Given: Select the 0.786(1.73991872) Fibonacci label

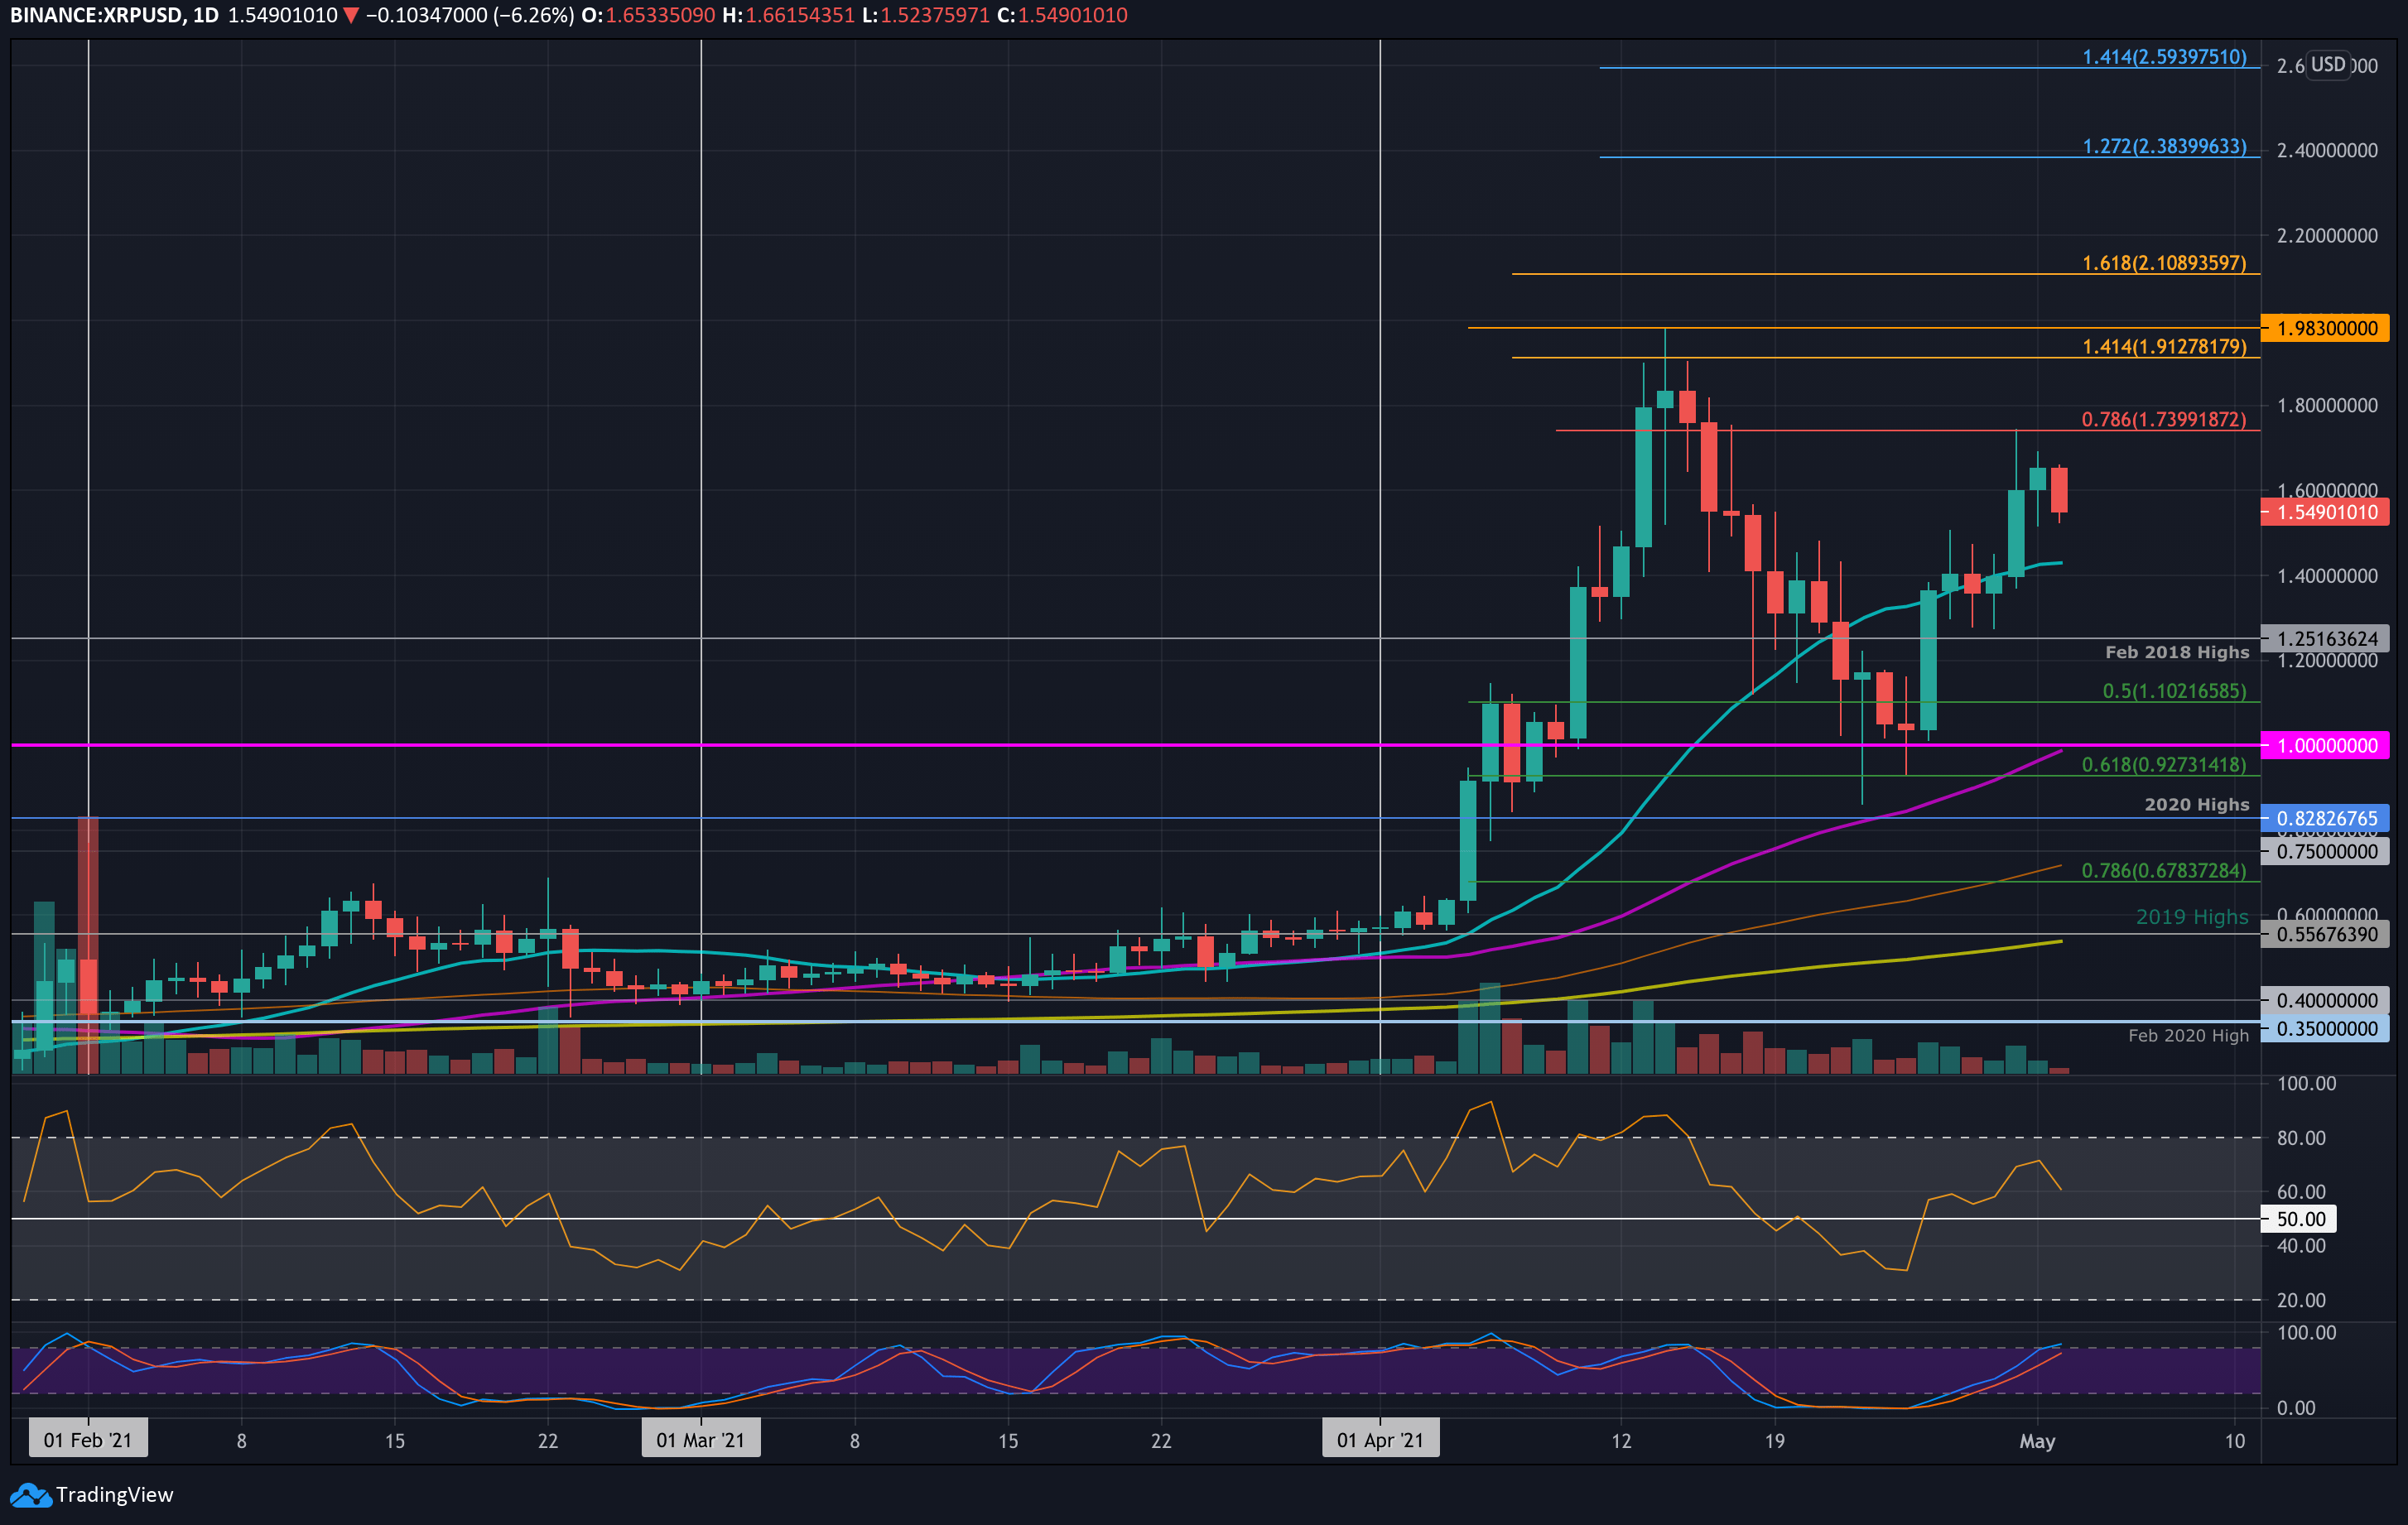Looking at the screenshot, I should [2164, 419].
